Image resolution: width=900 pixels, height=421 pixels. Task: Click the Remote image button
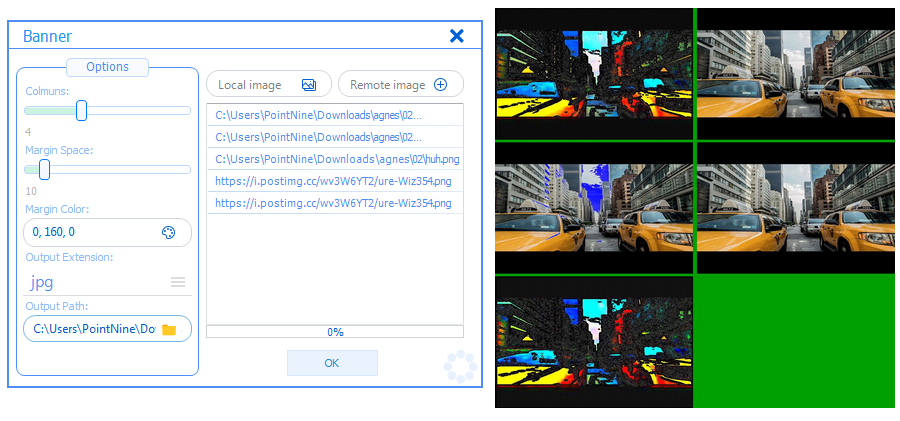(401, 84)
